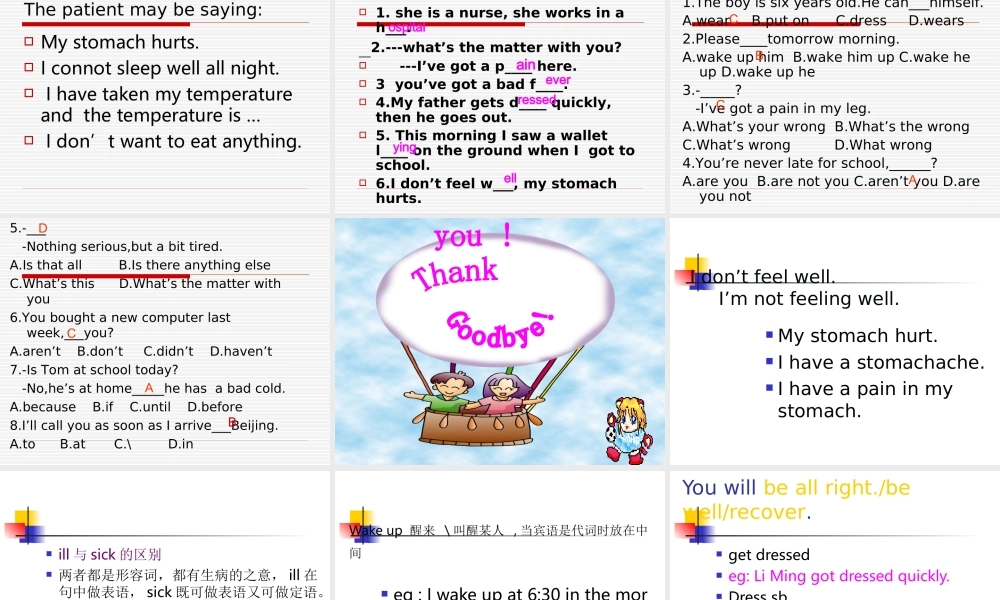Choose option 'C.didn't'
Viewport: 1000px width, 600px height.
pos(168,351)
